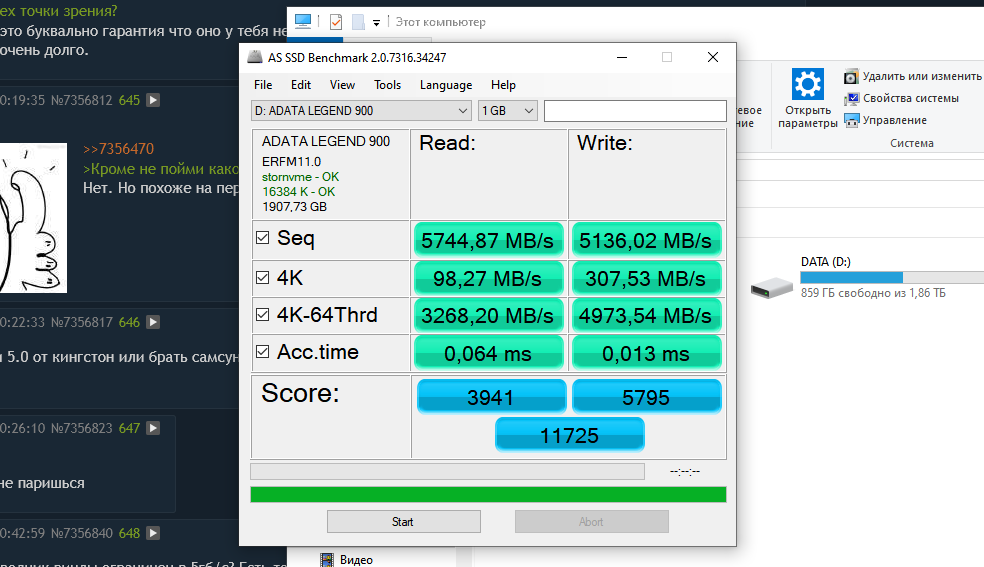Screen dimensions: 984x567
Task: Click reply arrow icon on post 648
Action: (x=153, y=533)
